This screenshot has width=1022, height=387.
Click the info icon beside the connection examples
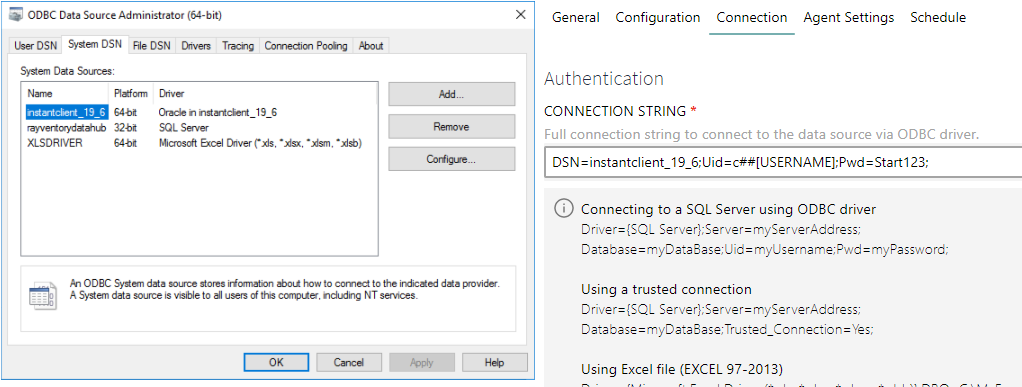[x=562, y=208]
